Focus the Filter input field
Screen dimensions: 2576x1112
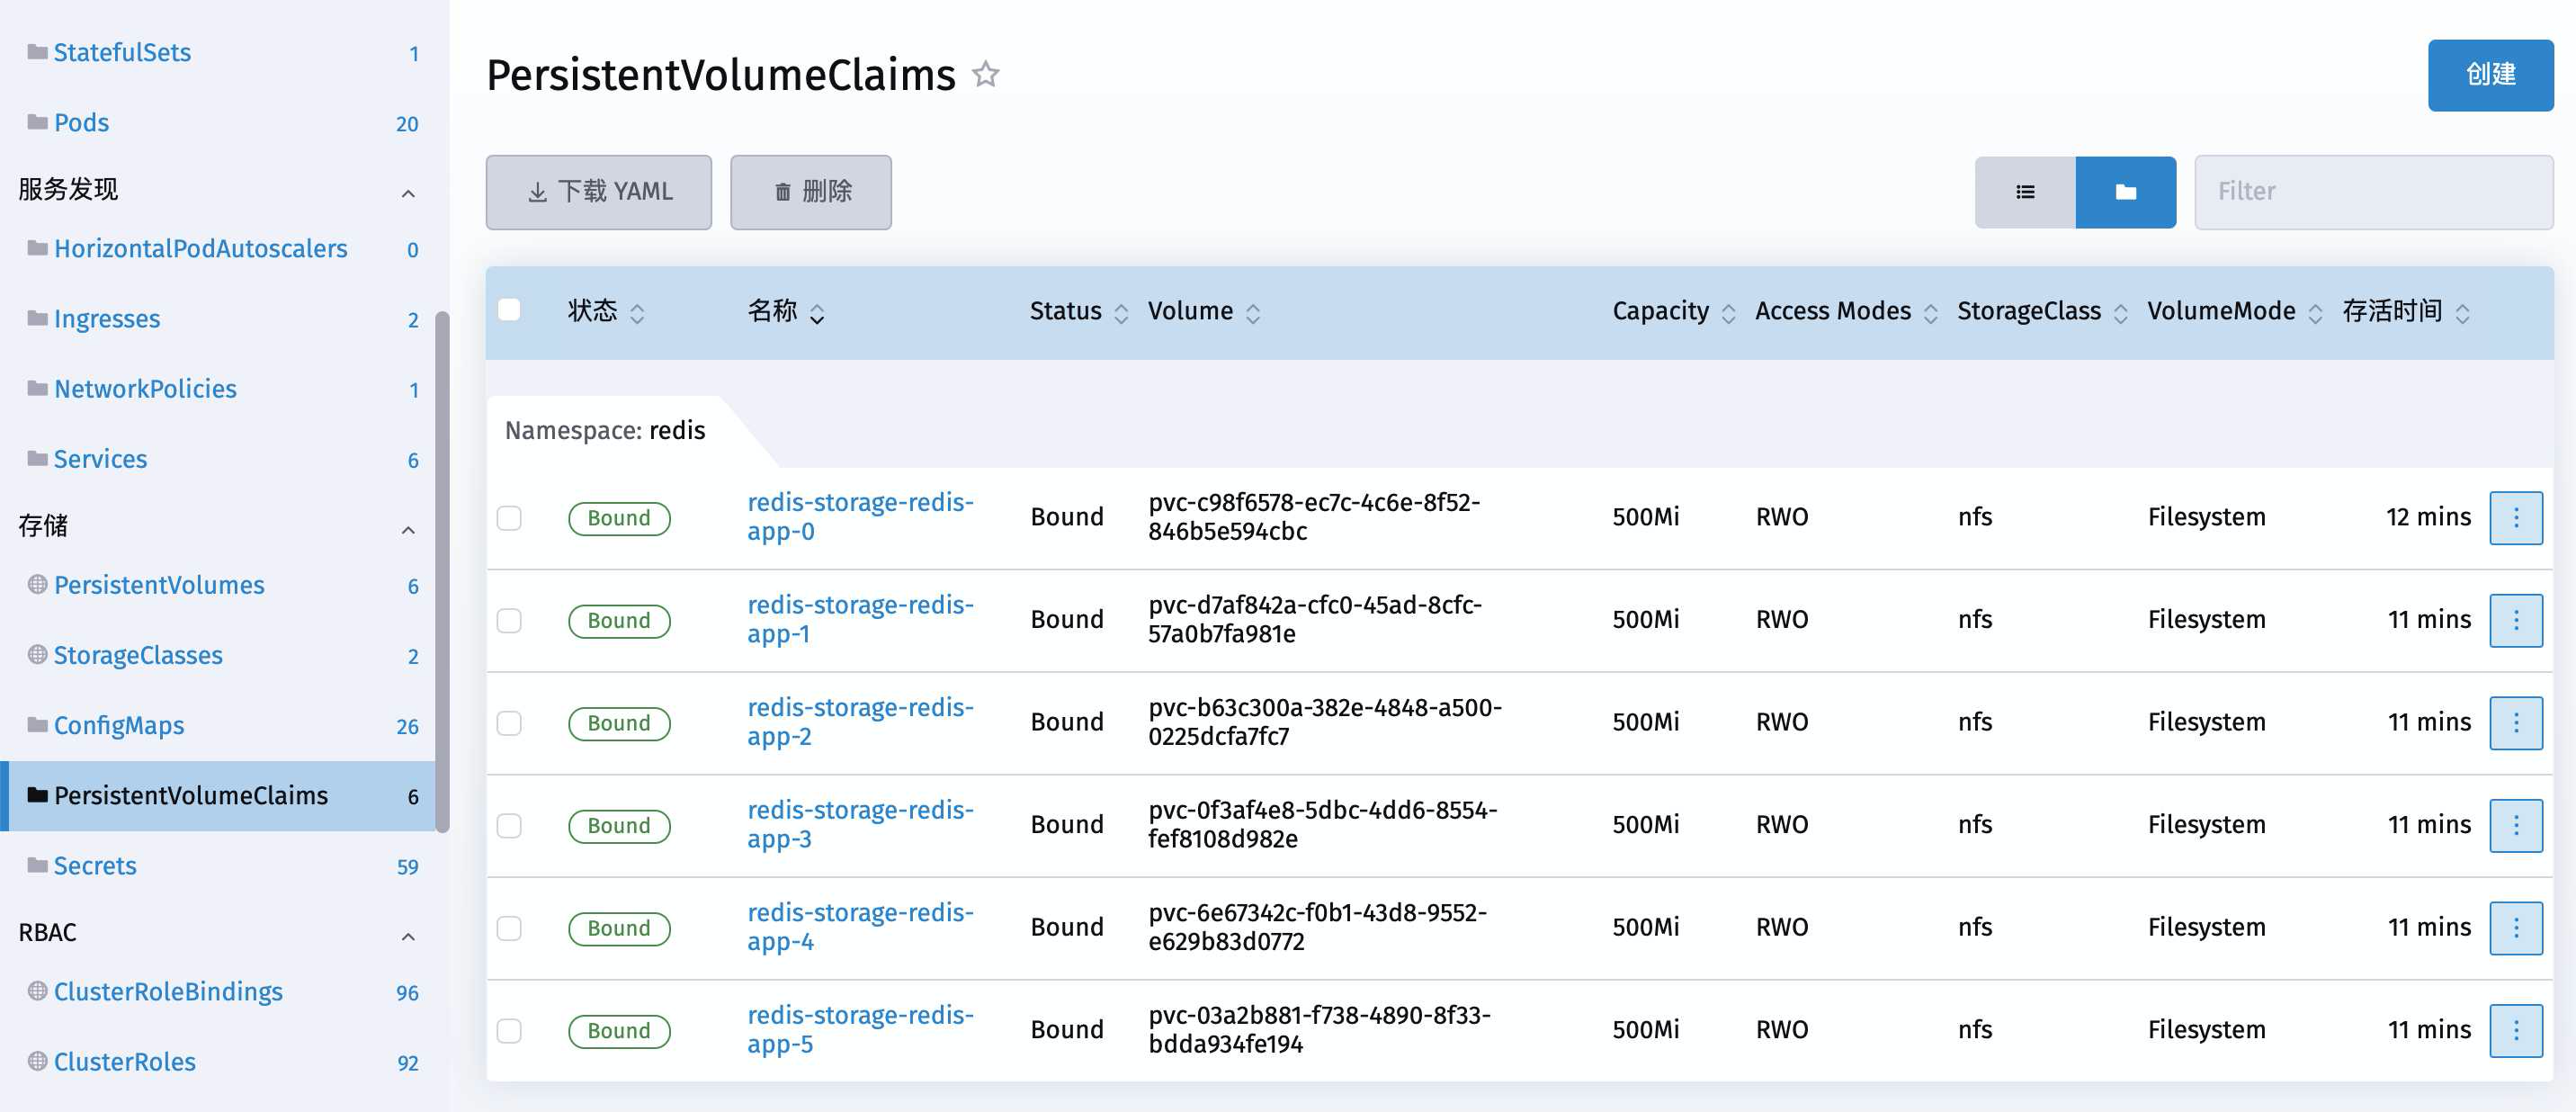[2372, 192]
